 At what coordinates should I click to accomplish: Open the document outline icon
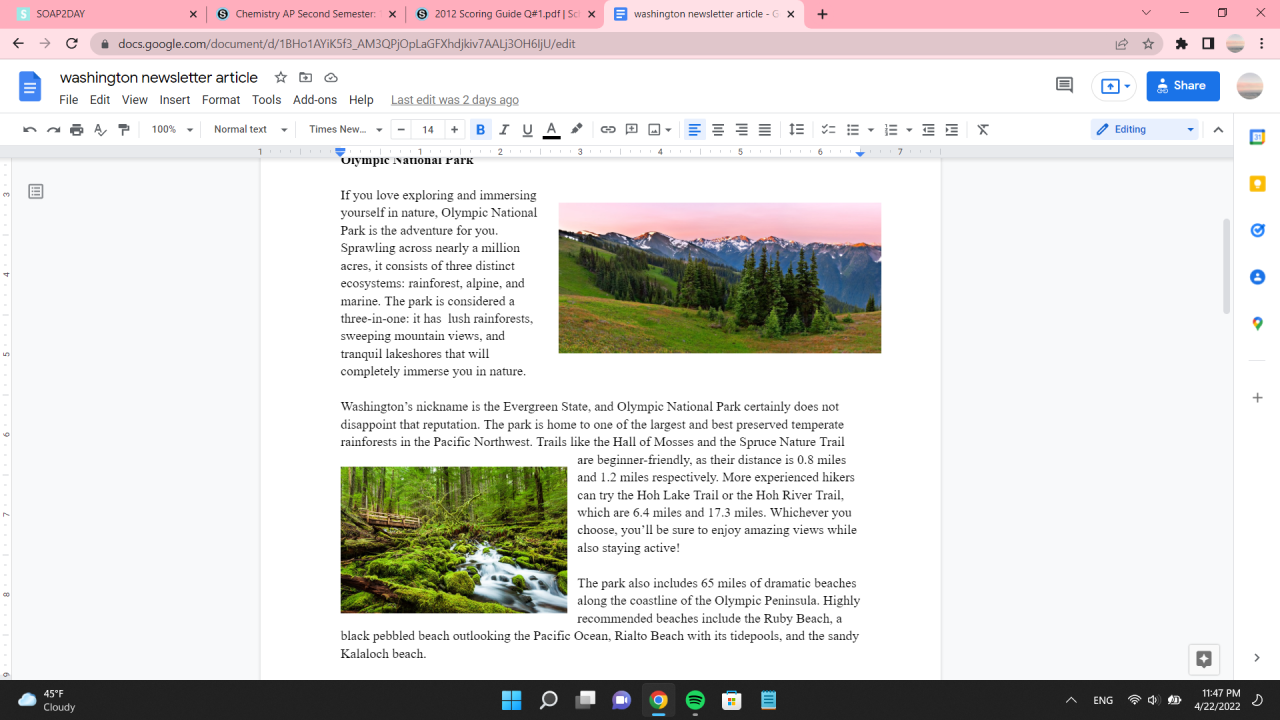click(36, 191)
